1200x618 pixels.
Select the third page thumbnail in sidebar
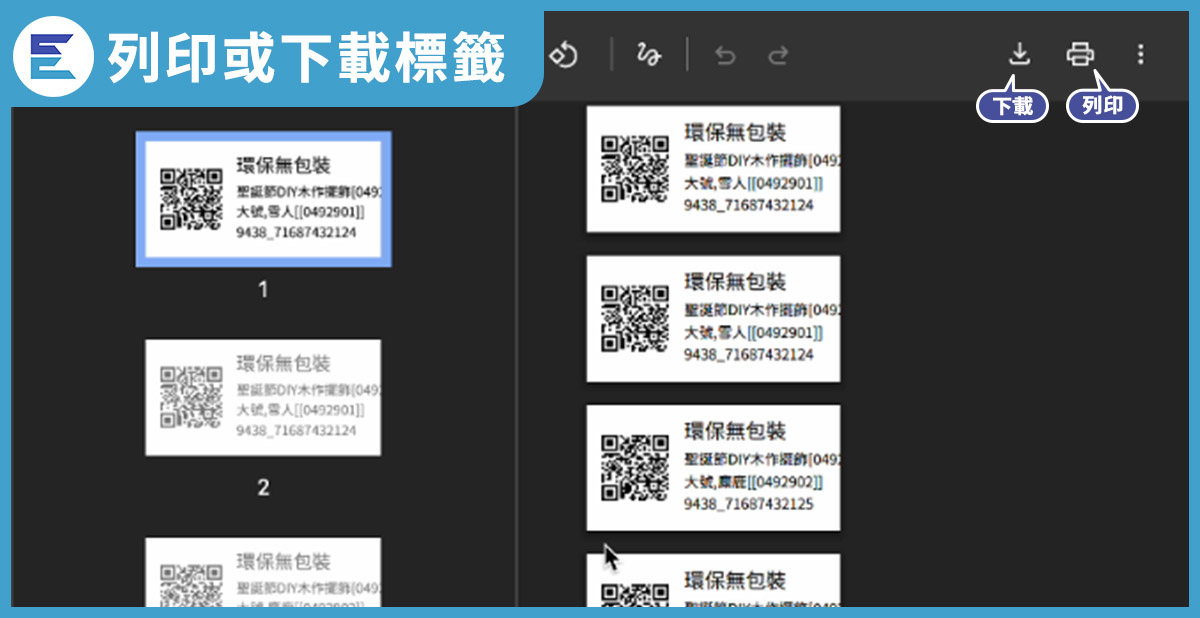(263, 572)
